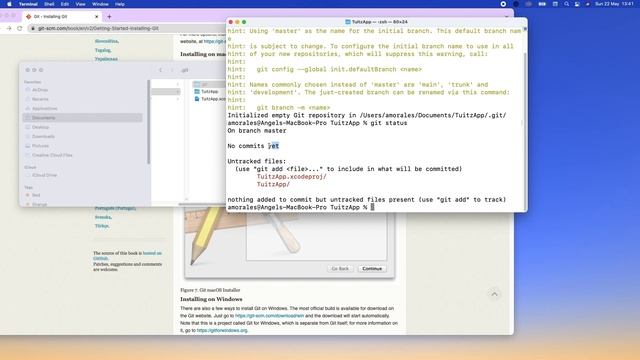Open the Tagalog language link
The width and height of the screenshot is (640, 360).
pos(103,50)
